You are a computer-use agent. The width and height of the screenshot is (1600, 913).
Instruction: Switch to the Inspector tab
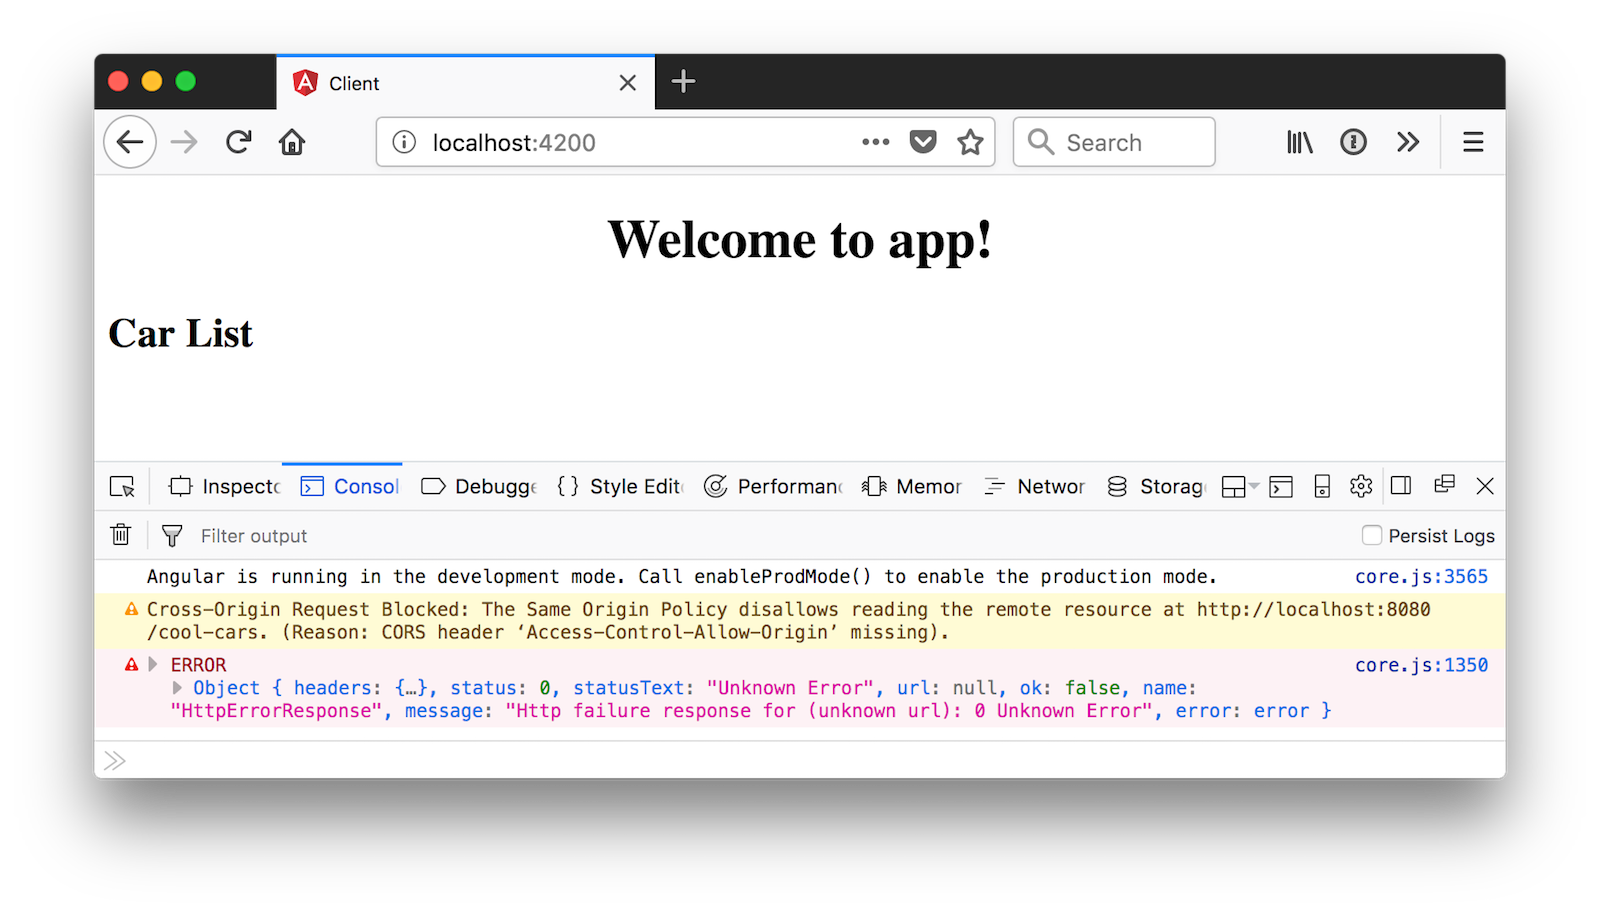(226, 487)
